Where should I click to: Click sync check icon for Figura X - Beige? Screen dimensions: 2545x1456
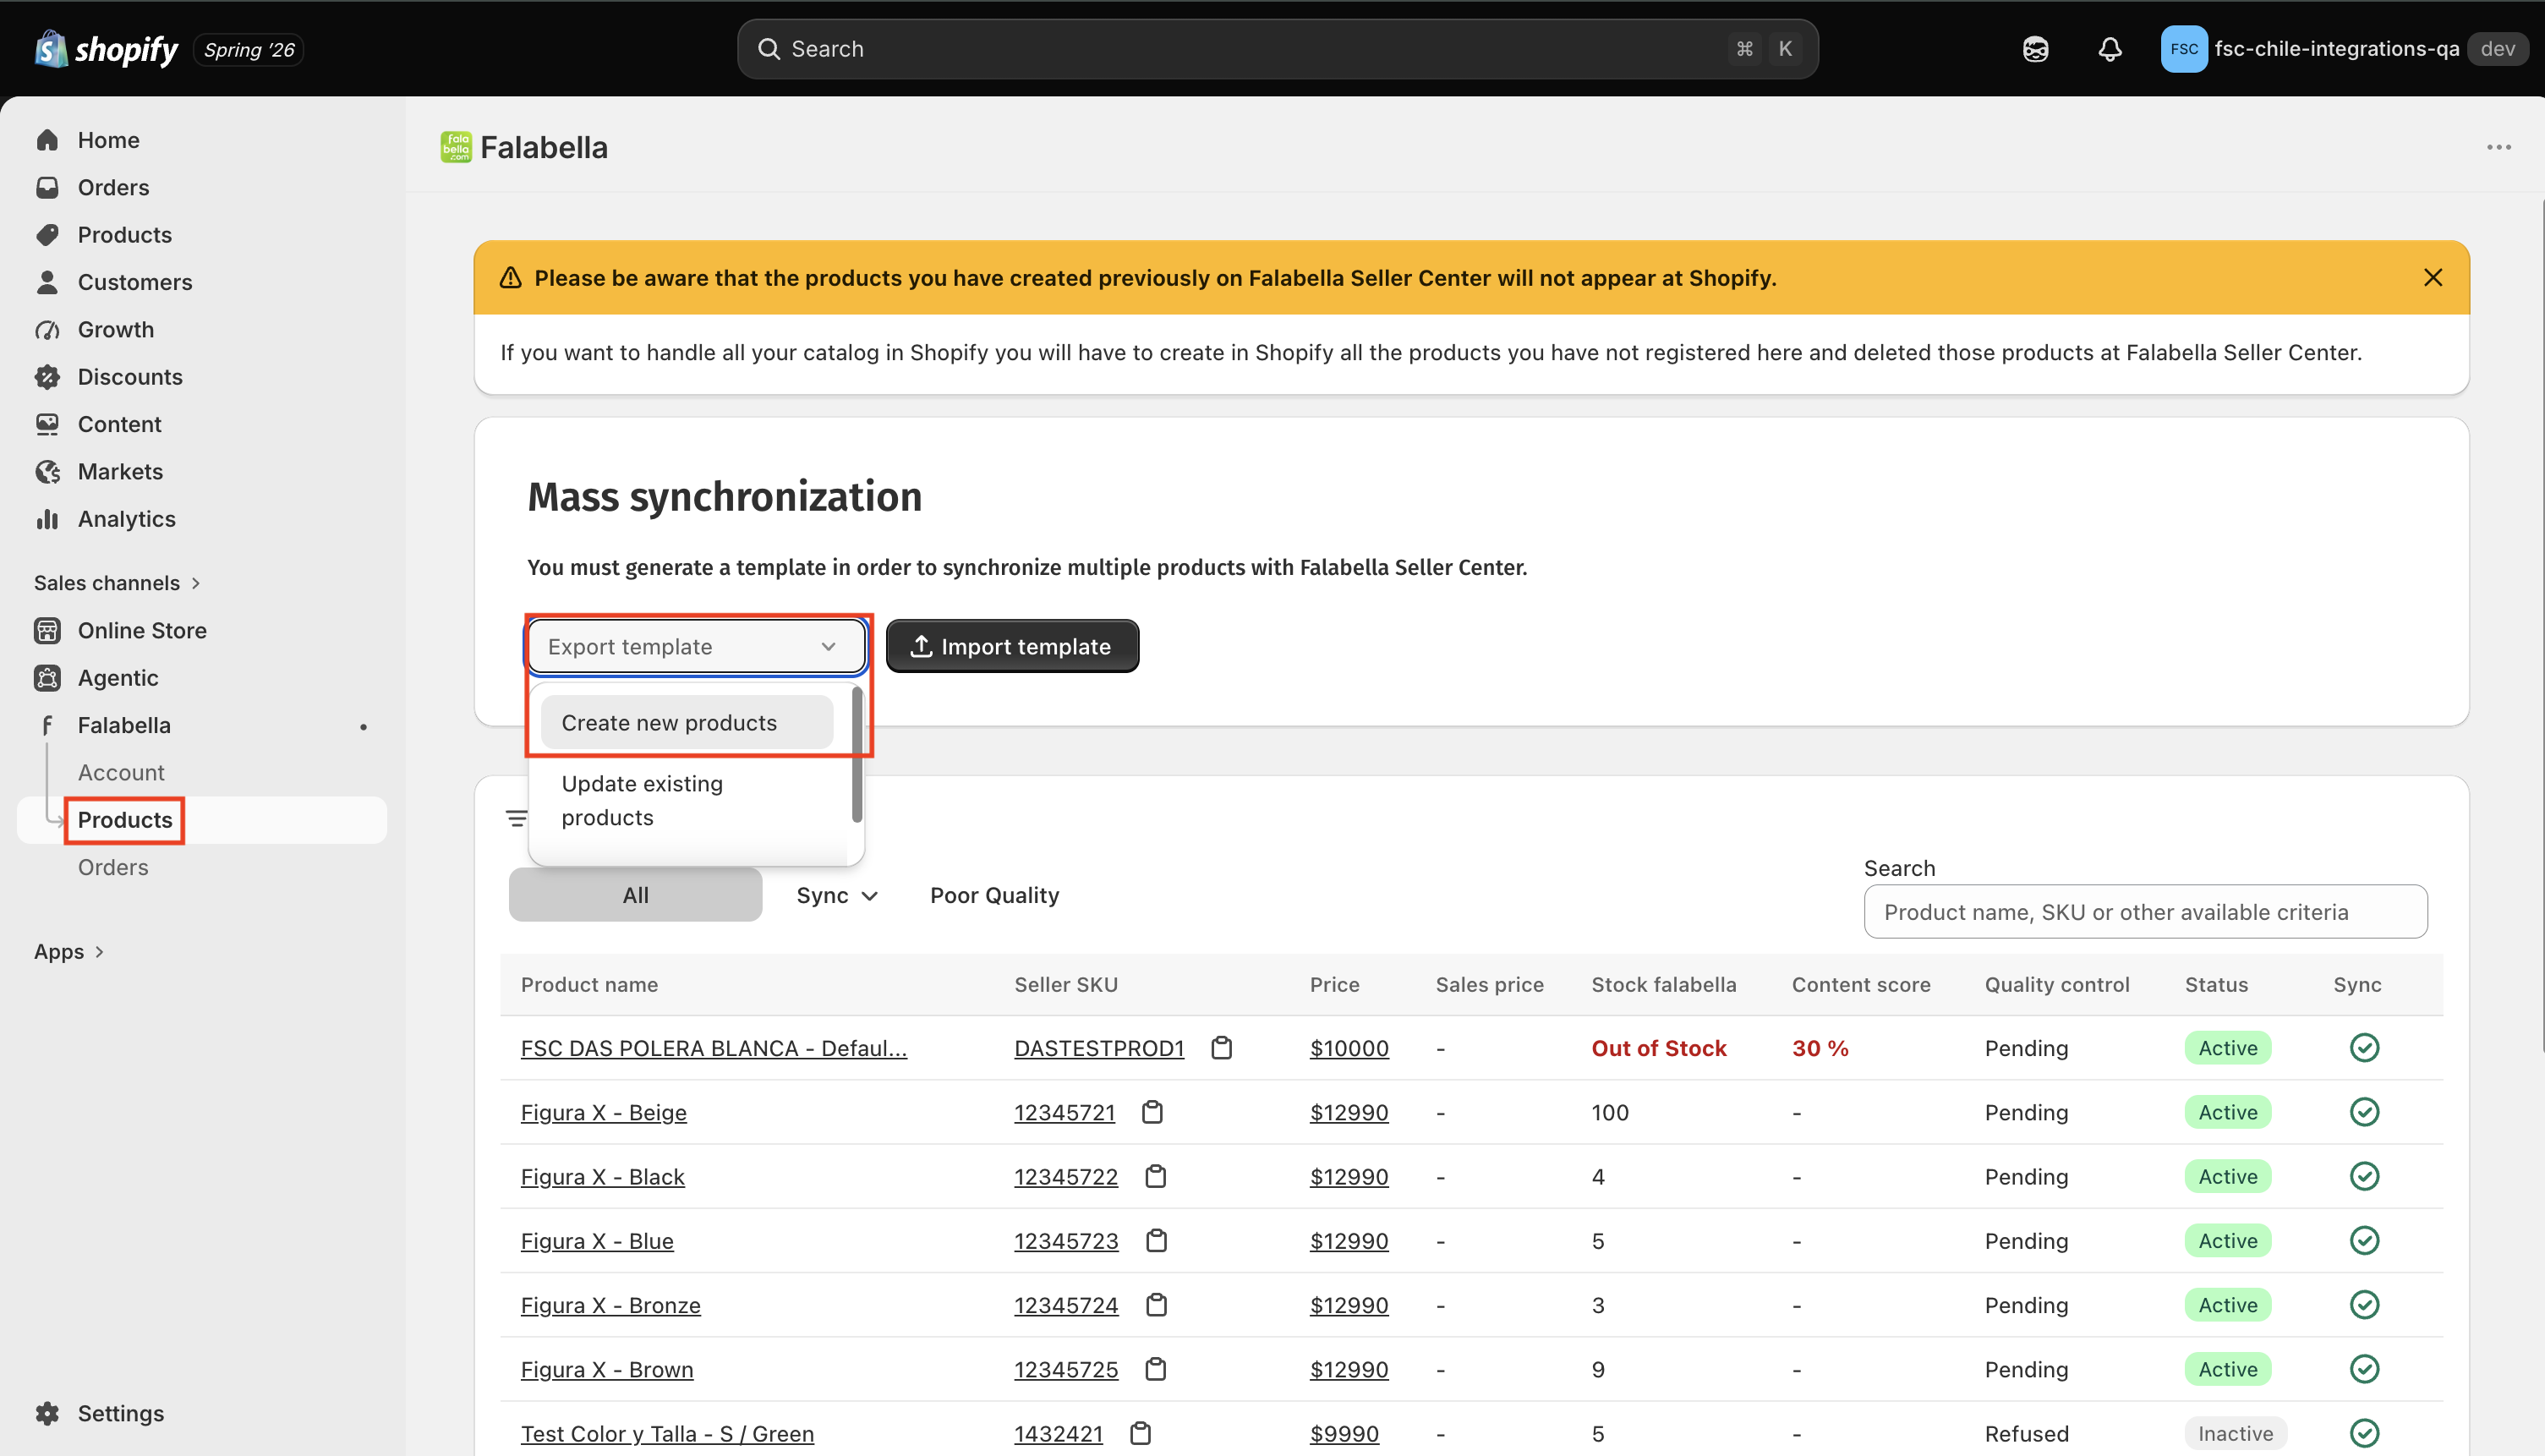(2364, 1112)
